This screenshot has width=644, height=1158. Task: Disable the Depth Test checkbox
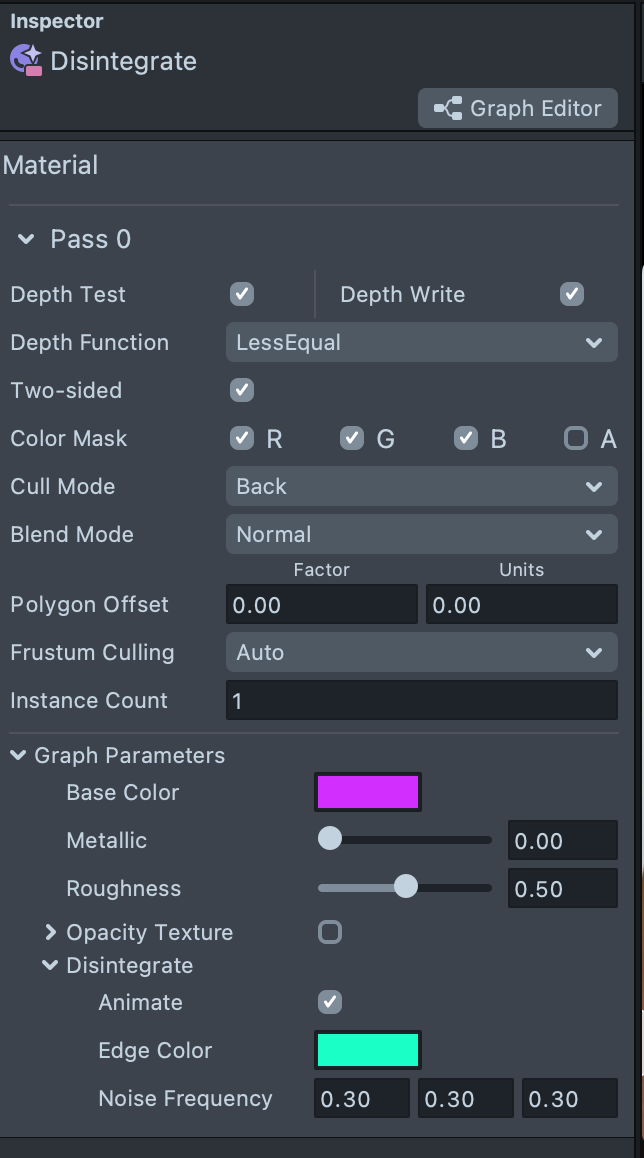[239, 294]
